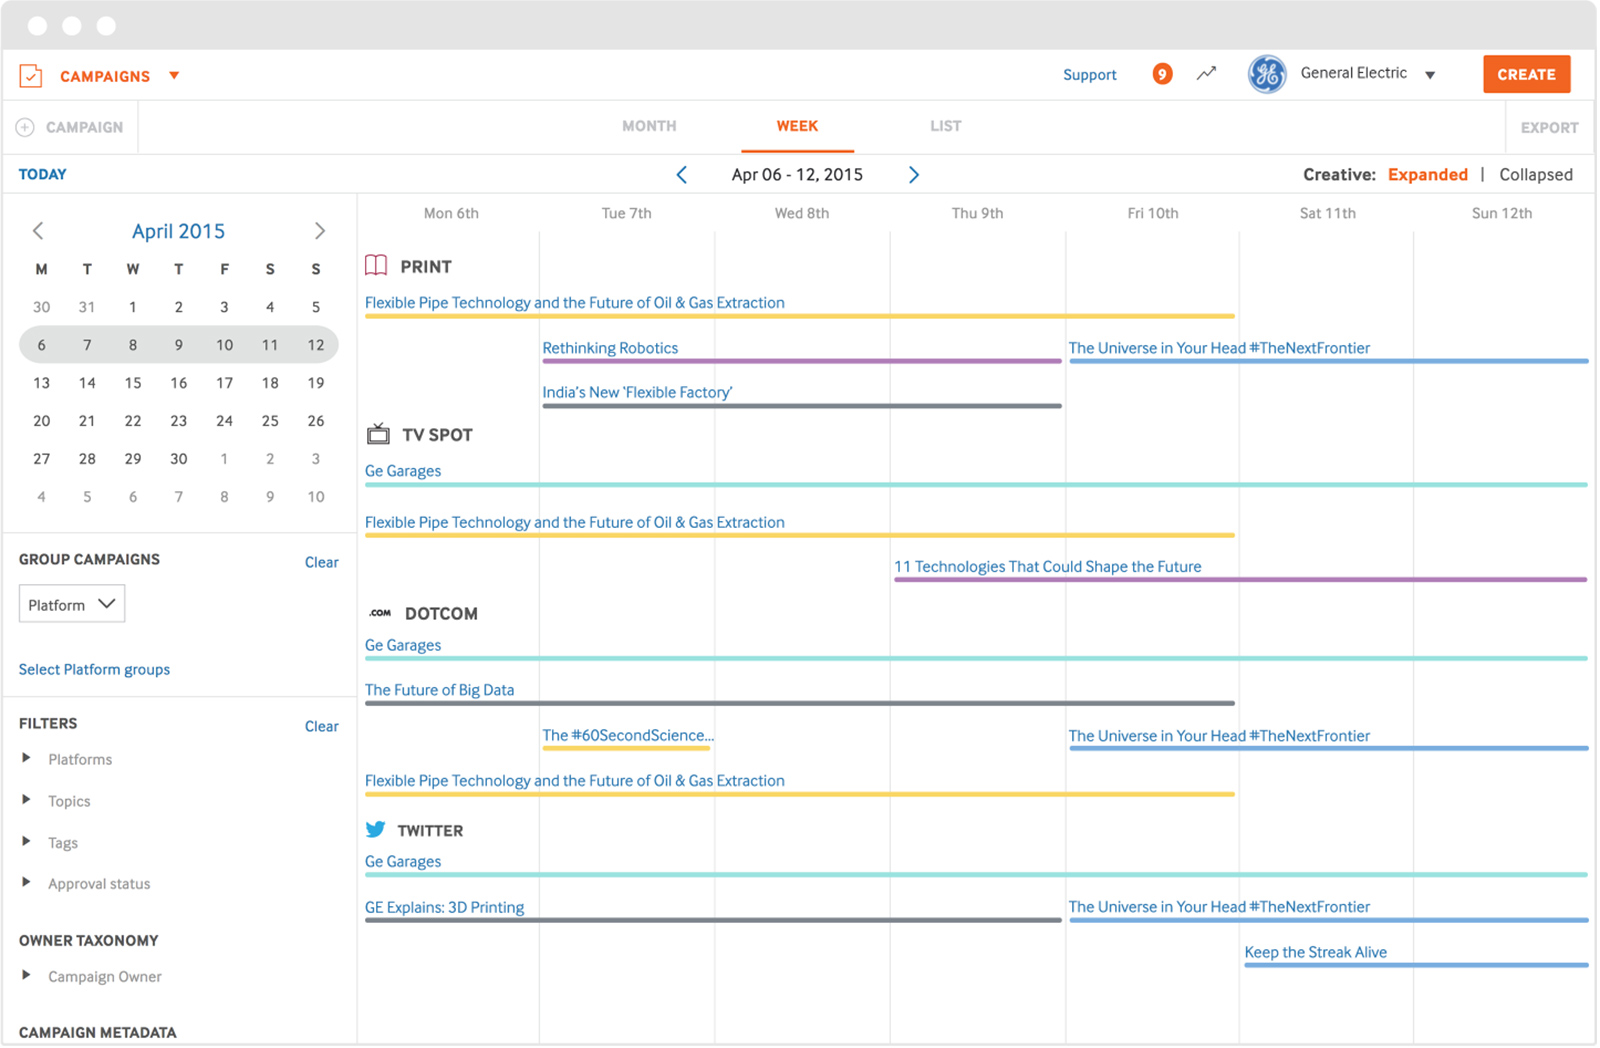The height and width of the screenshot is (1048, 1600).
Task: Open India's New 'Flexible Factory' campaign
Action: (637, 392)
